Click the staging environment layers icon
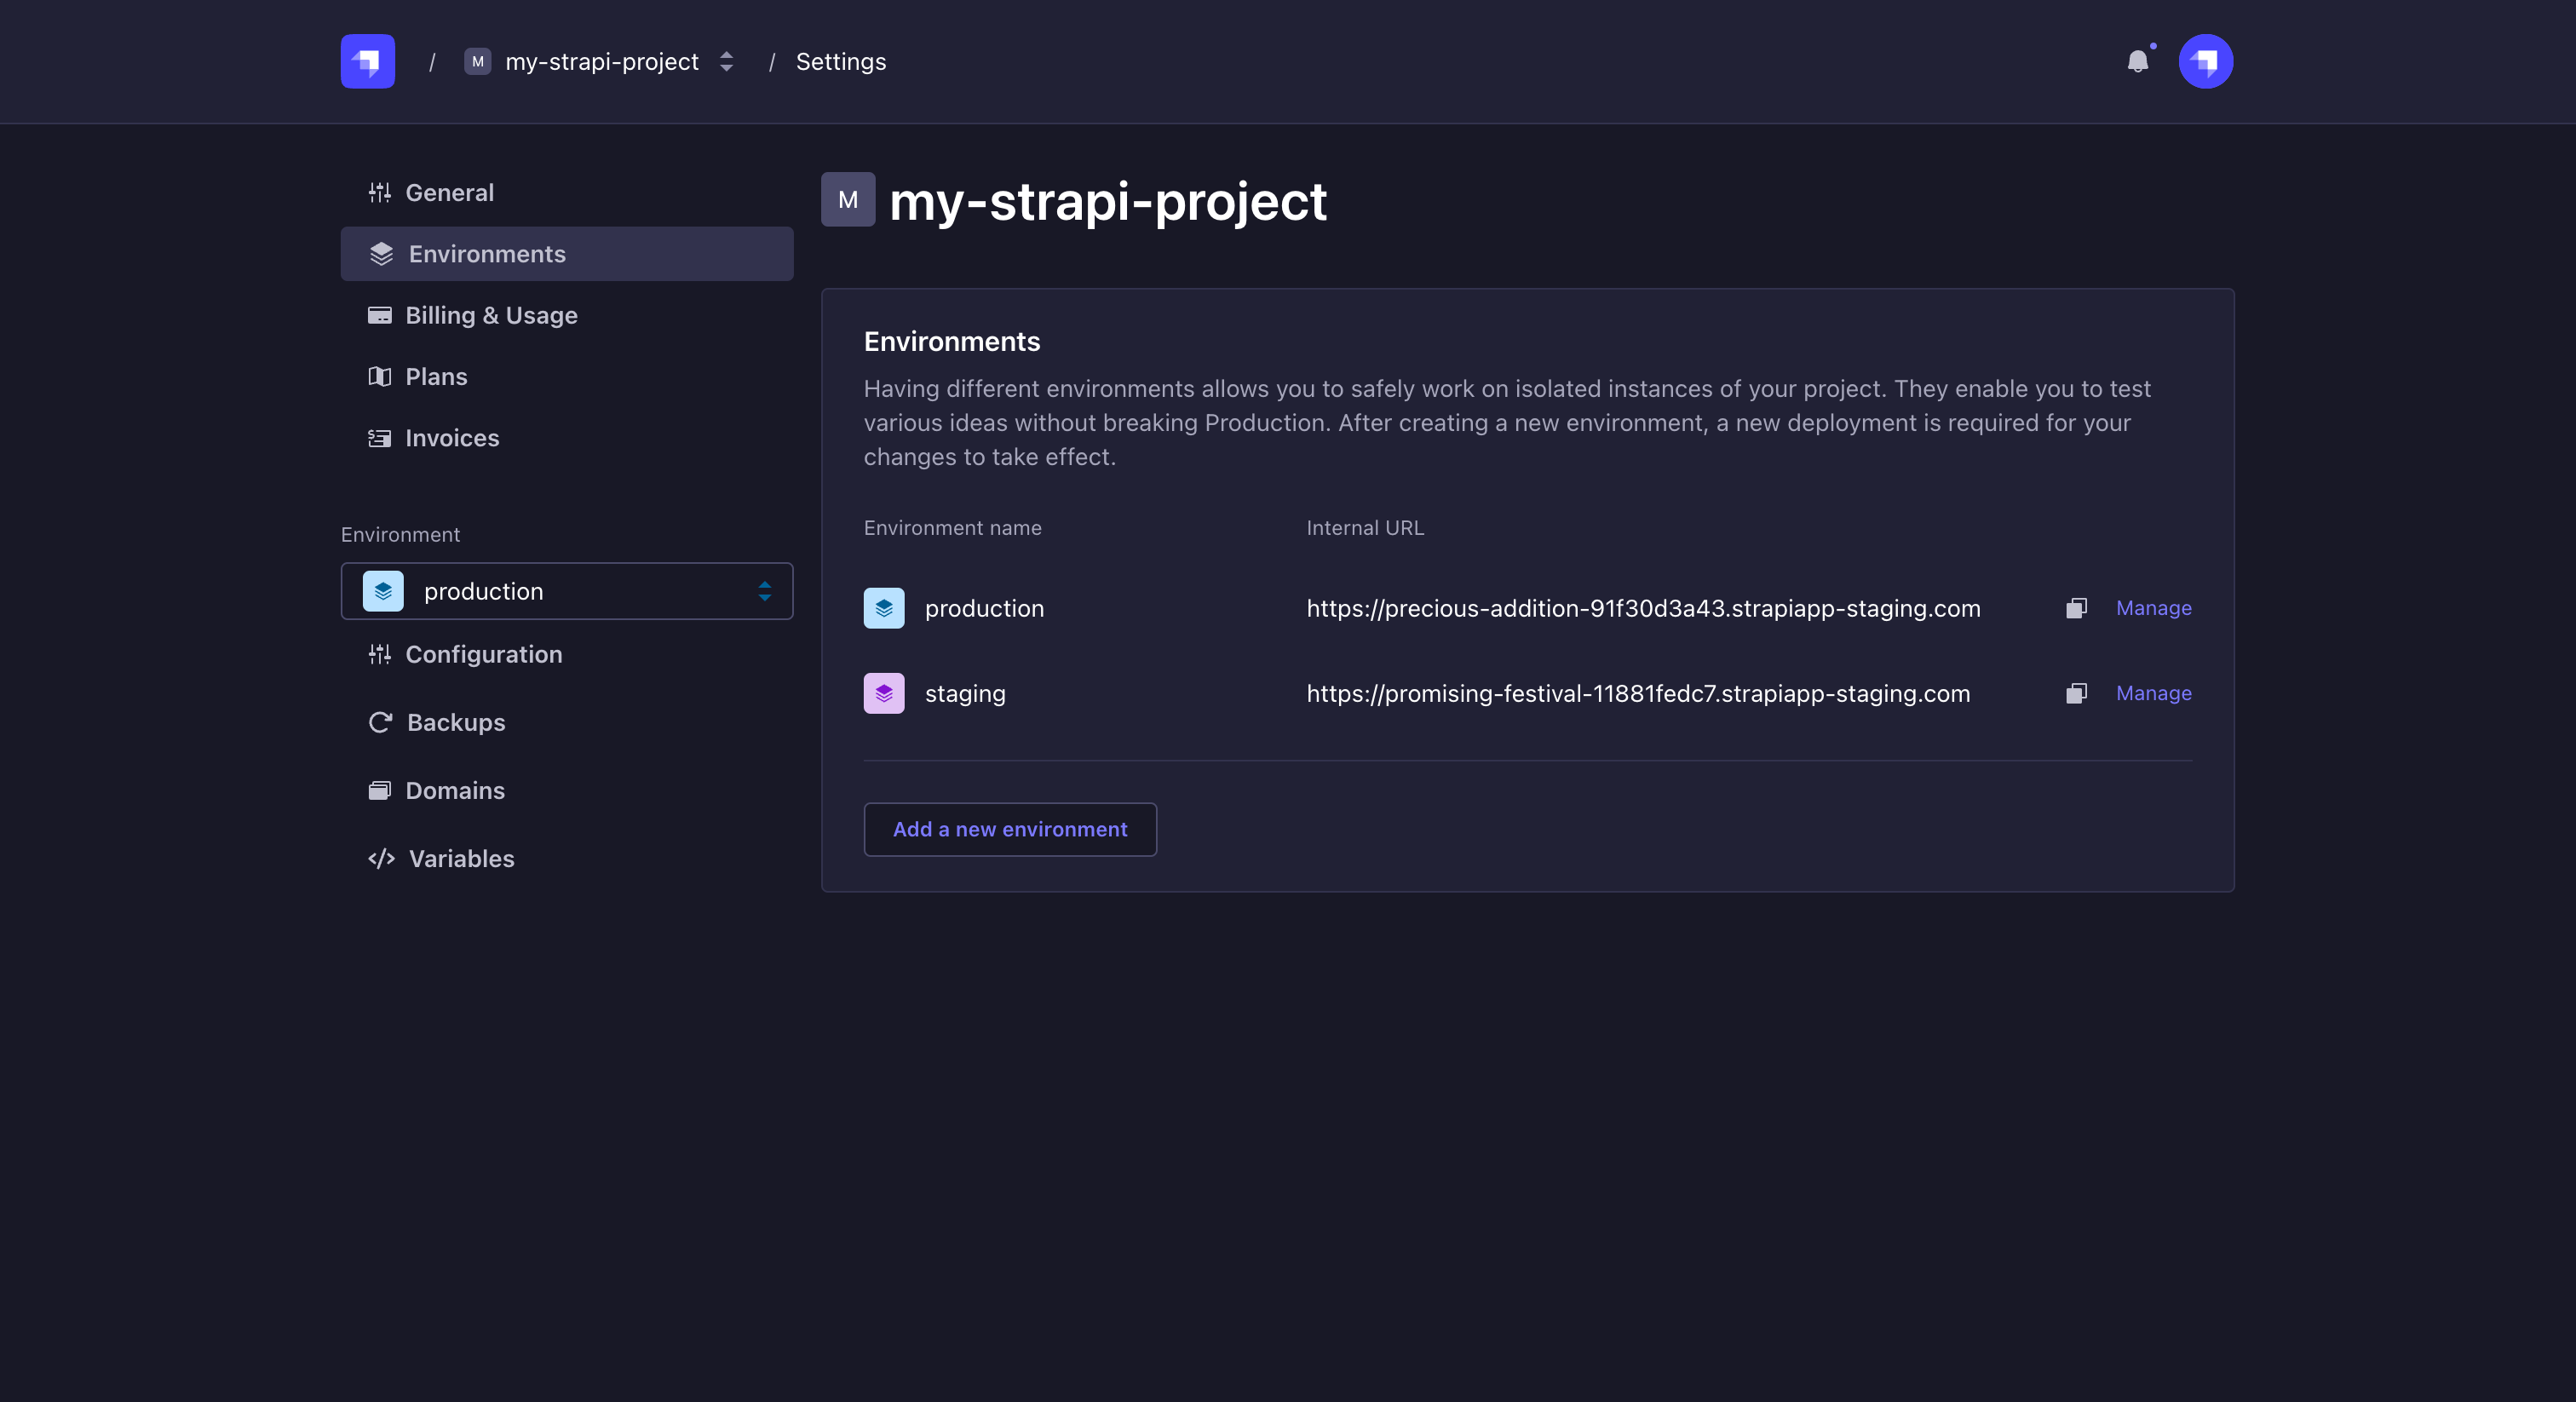This screenshot has width=2576, height=1402. tap(884, 693)
